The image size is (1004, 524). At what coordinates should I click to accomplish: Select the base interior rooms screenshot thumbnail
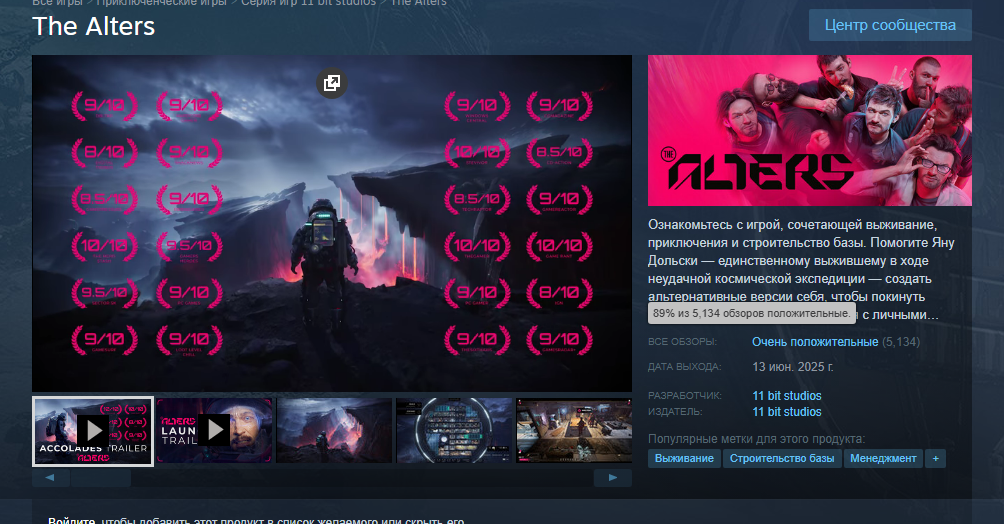574,430
